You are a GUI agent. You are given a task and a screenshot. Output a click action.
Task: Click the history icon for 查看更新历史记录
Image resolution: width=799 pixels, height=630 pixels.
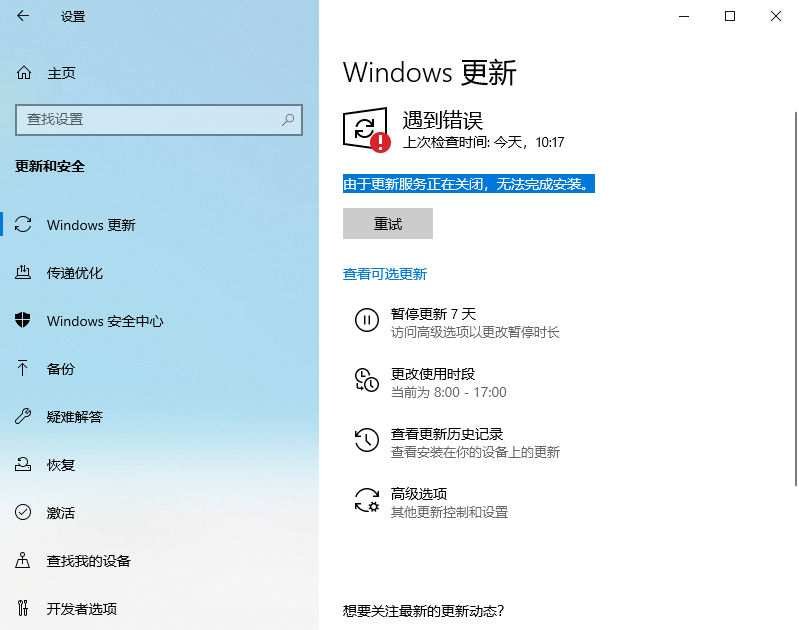tap(367, 440)
